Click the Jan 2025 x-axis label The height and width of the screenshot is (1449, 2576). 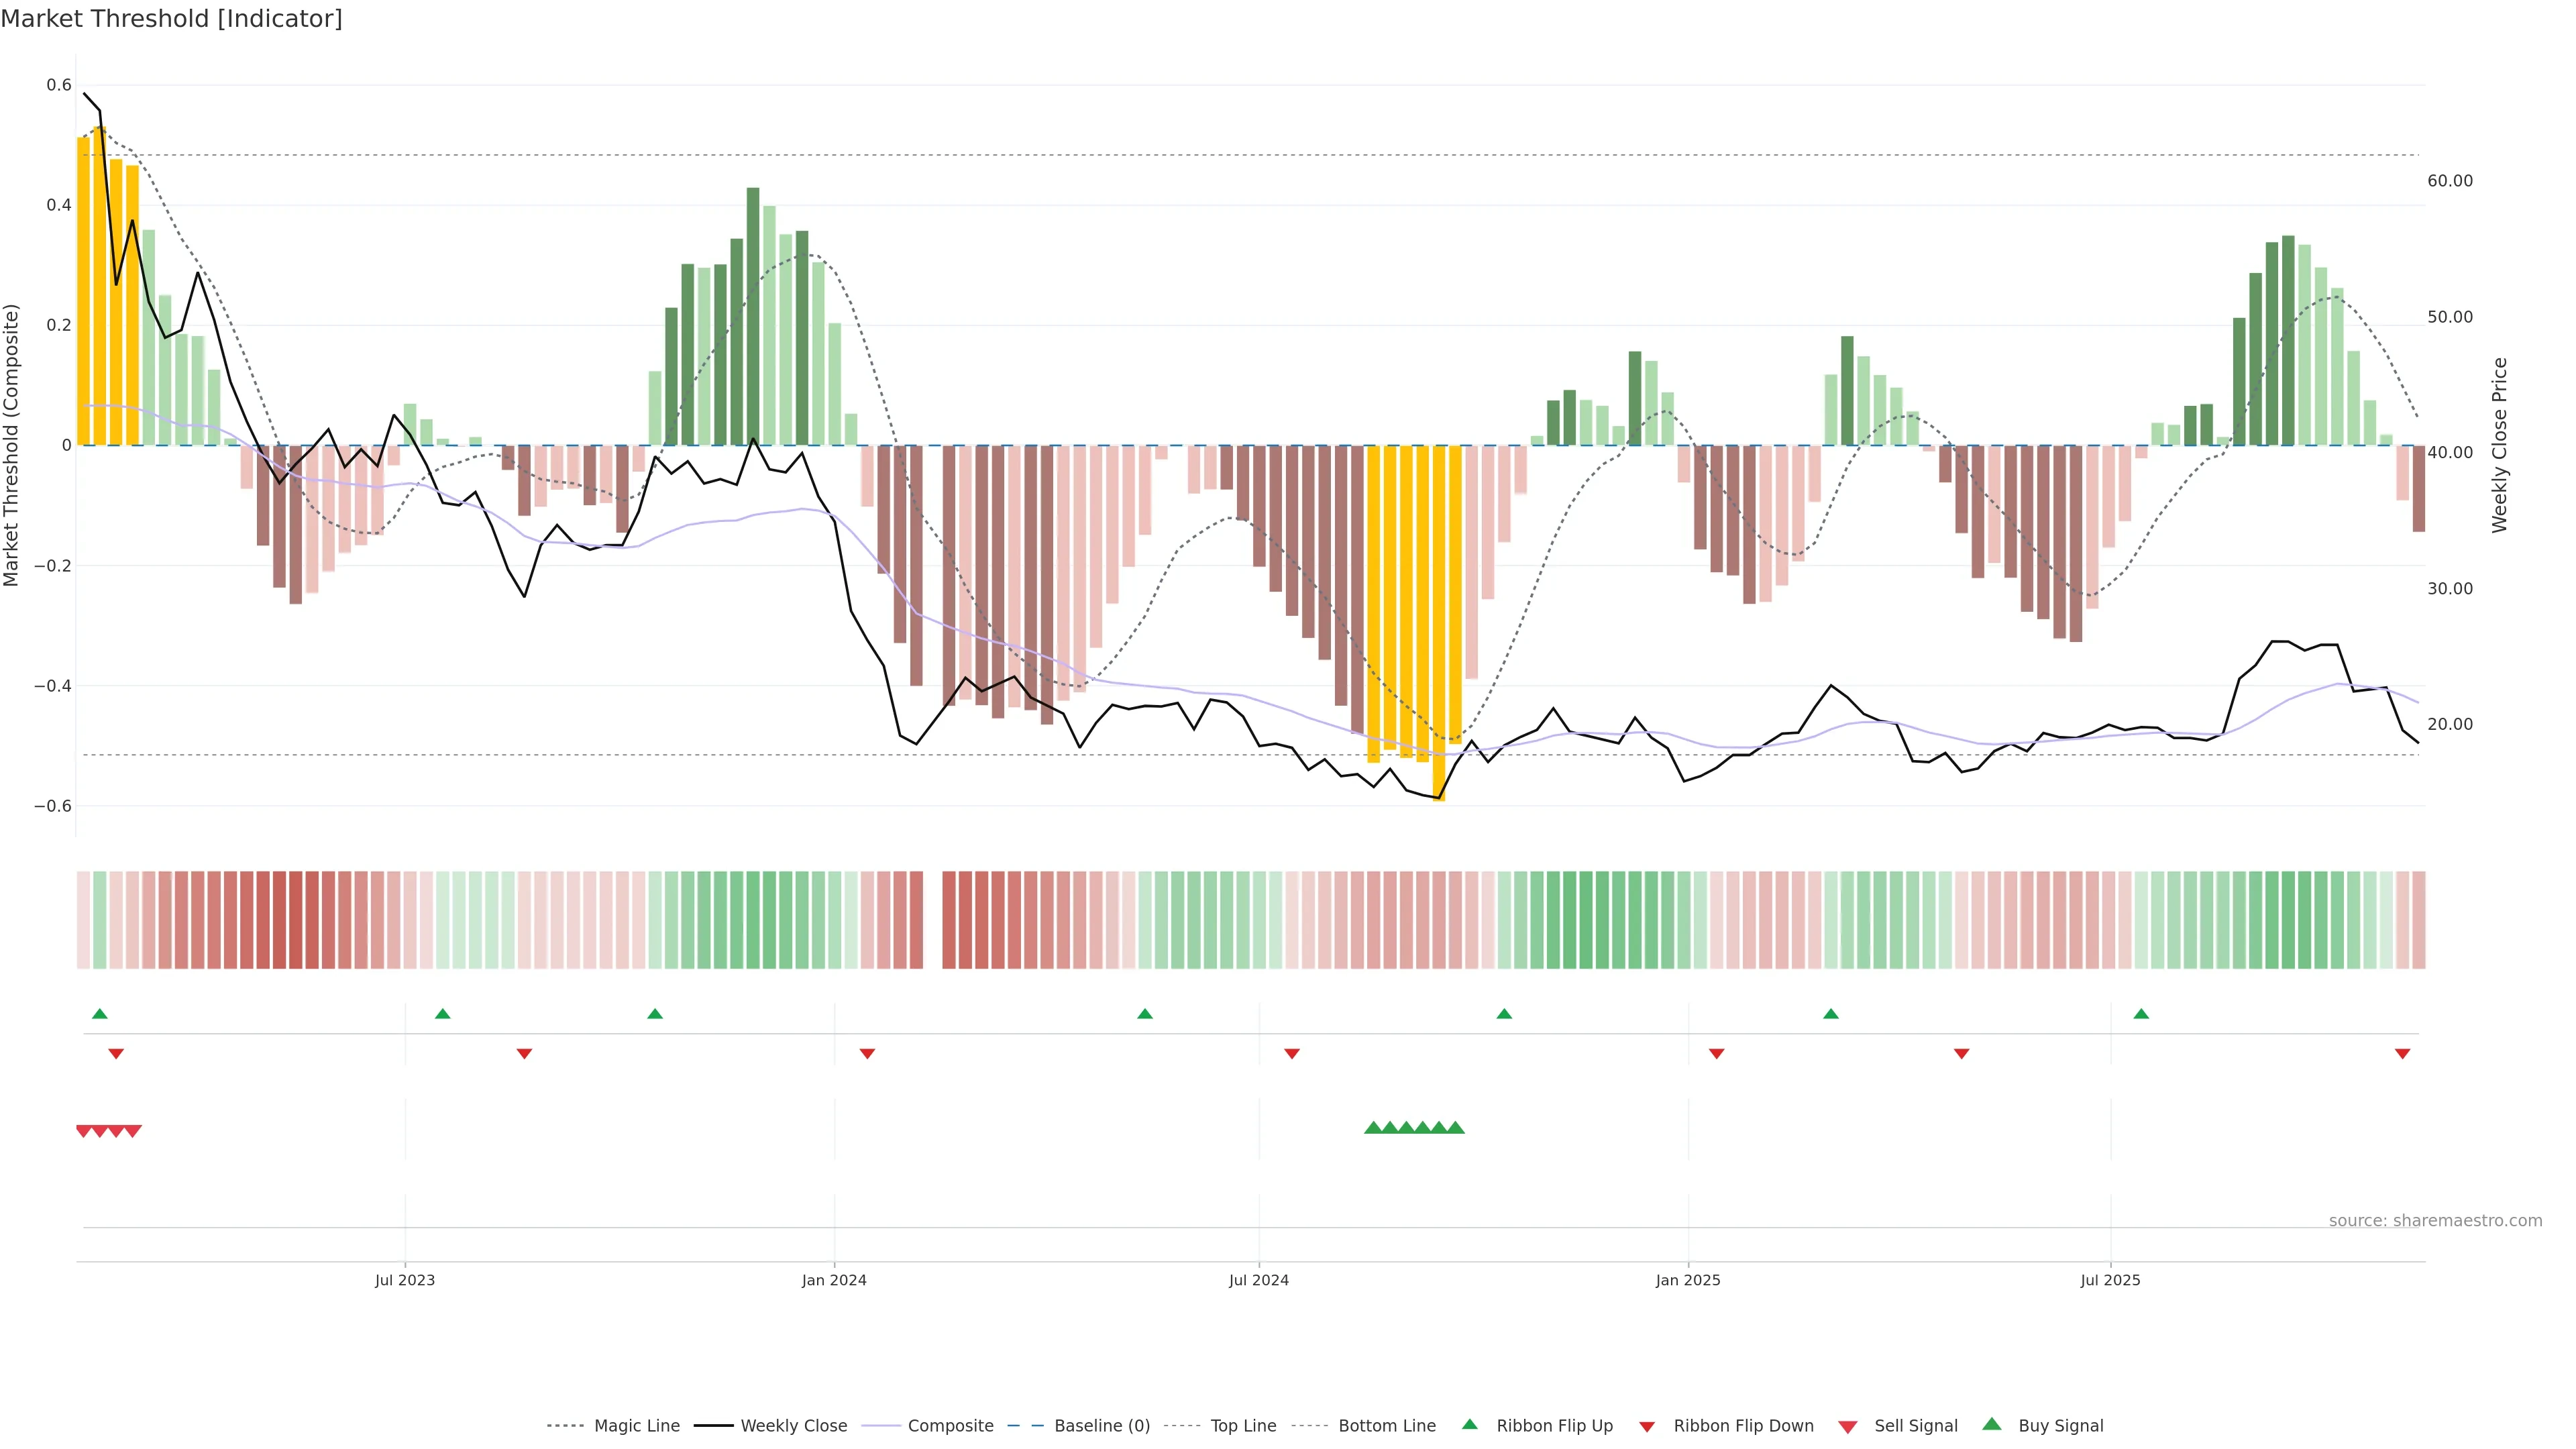[x=1687, y=1280]
